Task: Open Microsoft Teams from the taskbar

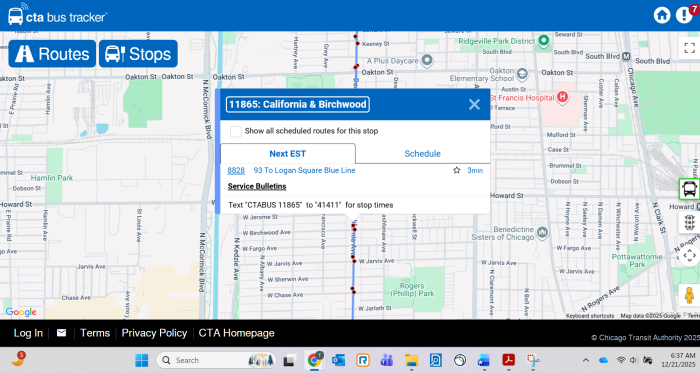Action: click(387, 360)
